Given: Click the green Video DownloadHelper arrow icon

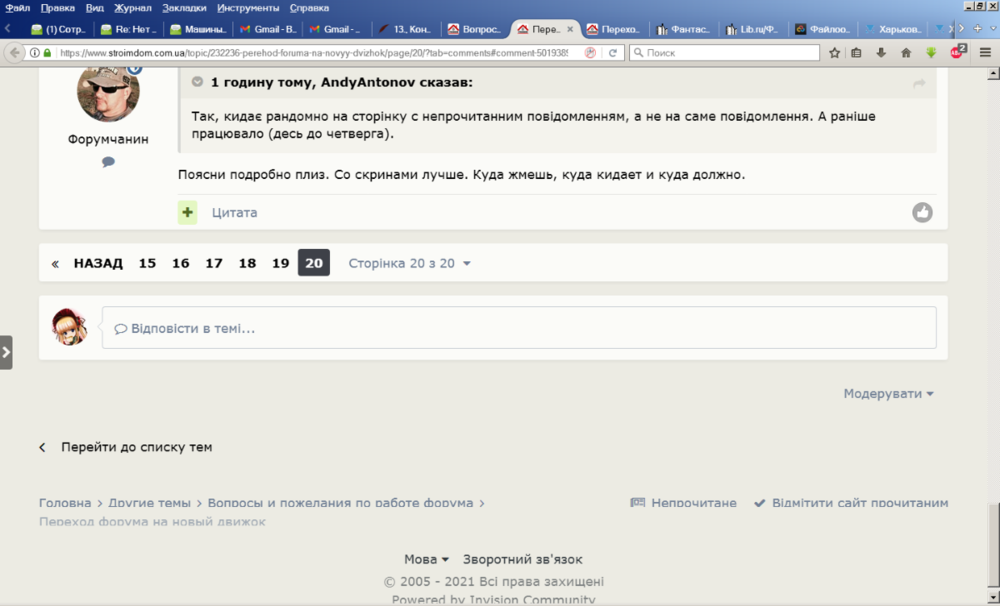Looking at the screenshot, I should point(931,53).
